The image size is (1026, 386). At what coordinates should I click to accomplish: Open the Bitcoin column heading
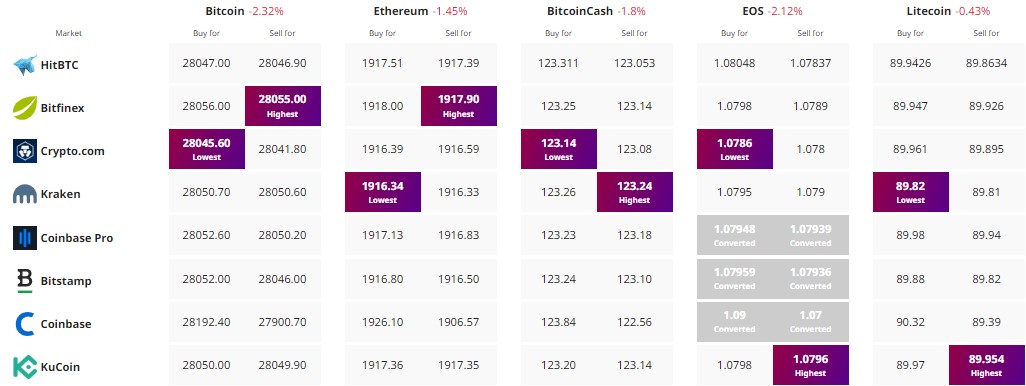(x=225, y=11)
